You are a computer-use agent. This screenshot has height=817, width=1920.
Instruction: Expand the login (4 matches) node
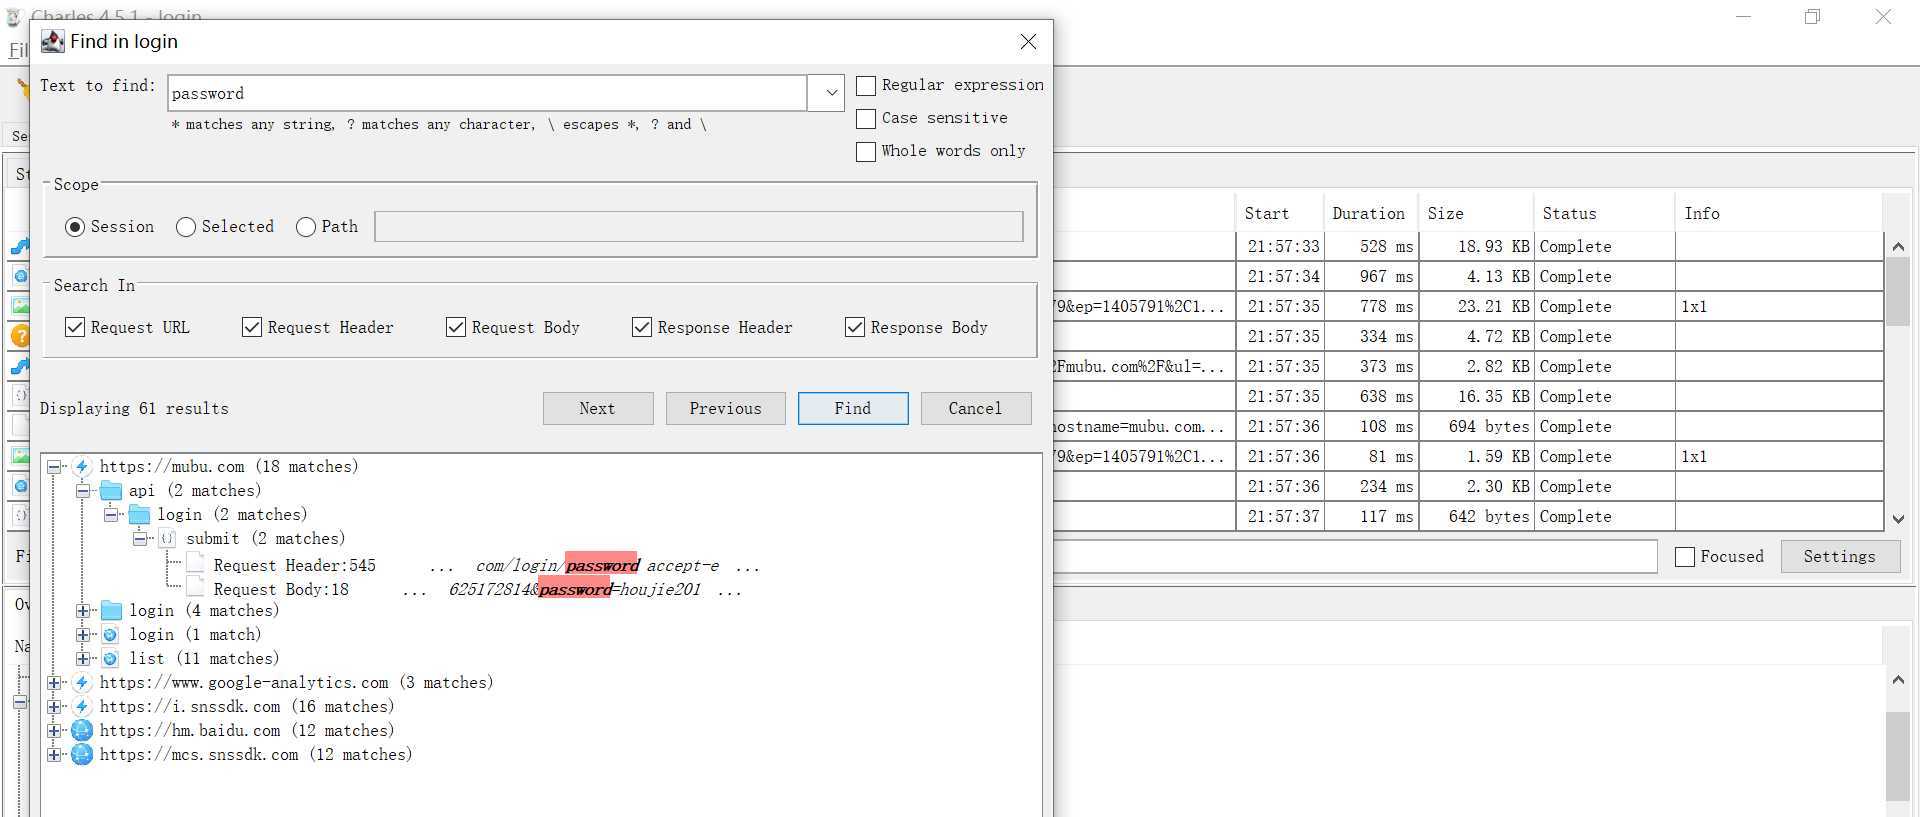tap(83, 610)
